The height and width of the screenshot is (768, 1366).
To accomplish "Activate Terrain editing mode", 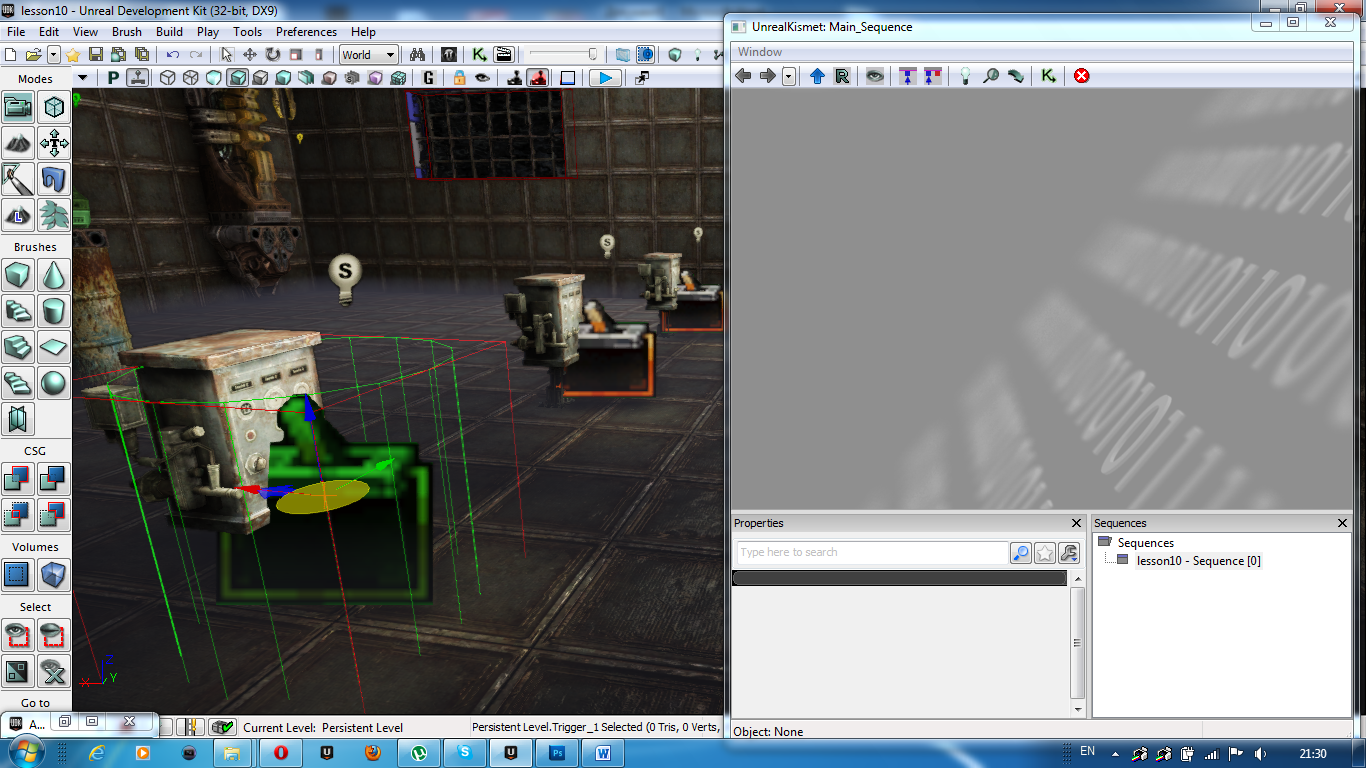I will (19, 143).
